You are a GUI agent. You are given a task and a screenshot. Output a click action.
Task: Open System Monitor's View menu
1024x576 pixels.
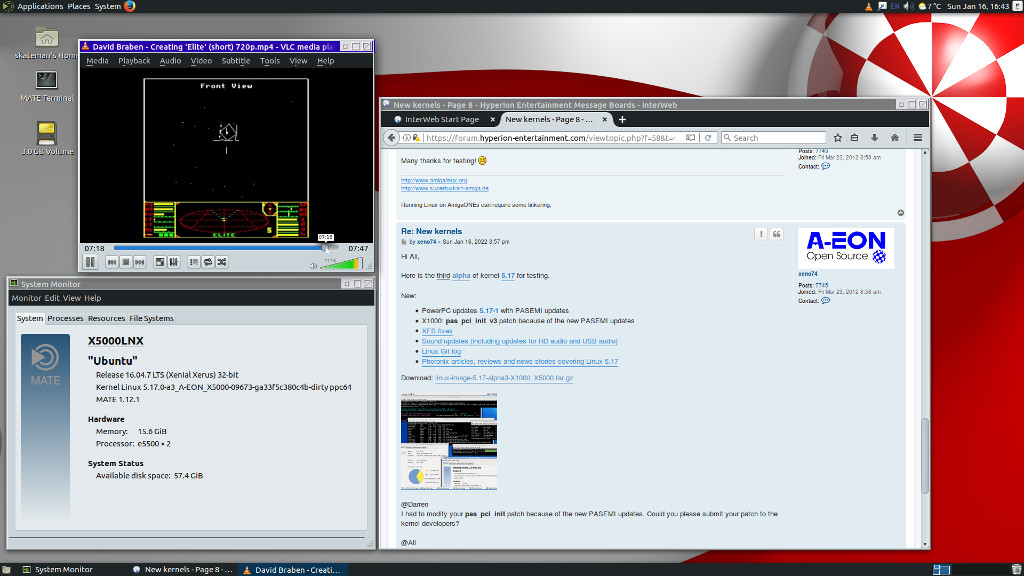(x=72, y=298)
